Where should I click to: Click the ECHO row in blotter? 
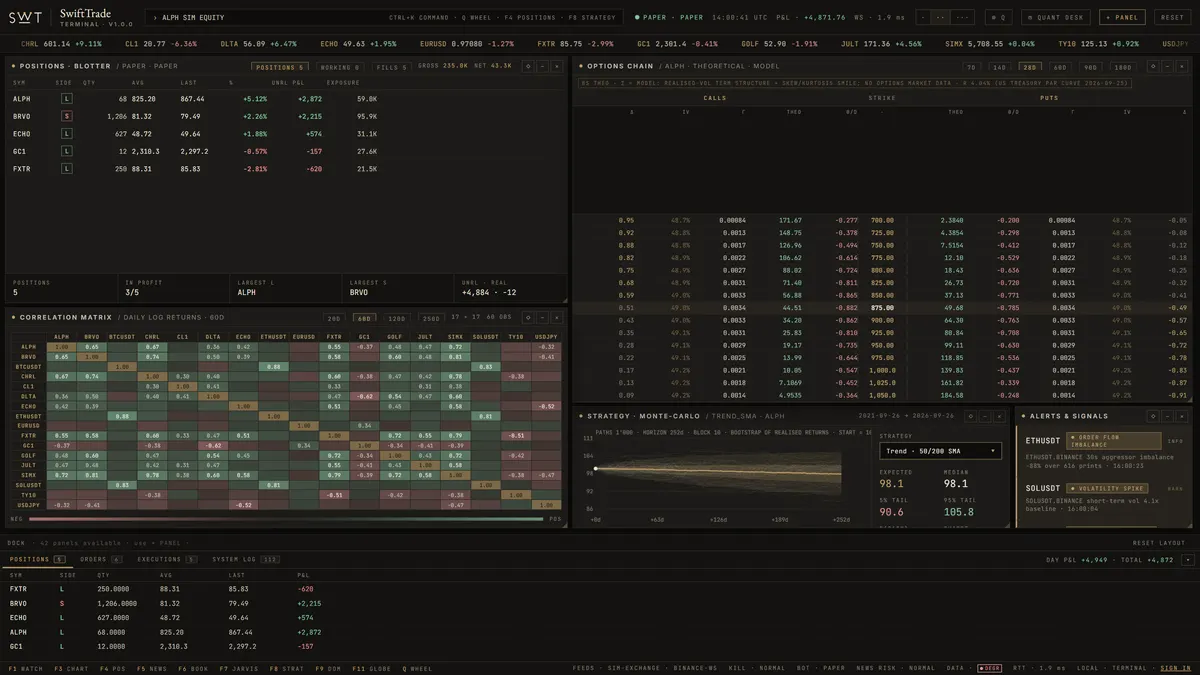(x=285, y=133)
